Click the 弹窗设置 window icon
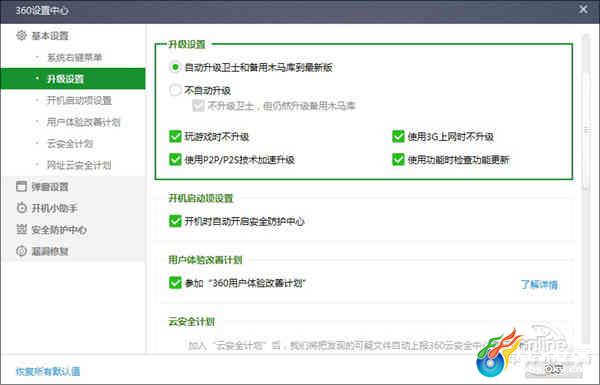 21,186
